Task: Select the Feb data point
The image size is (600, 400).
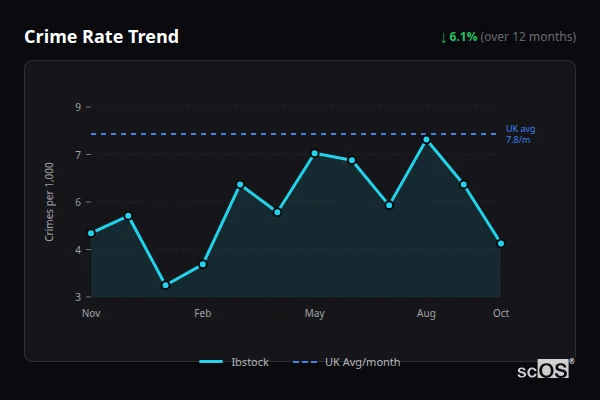Action: click(203, 264)
